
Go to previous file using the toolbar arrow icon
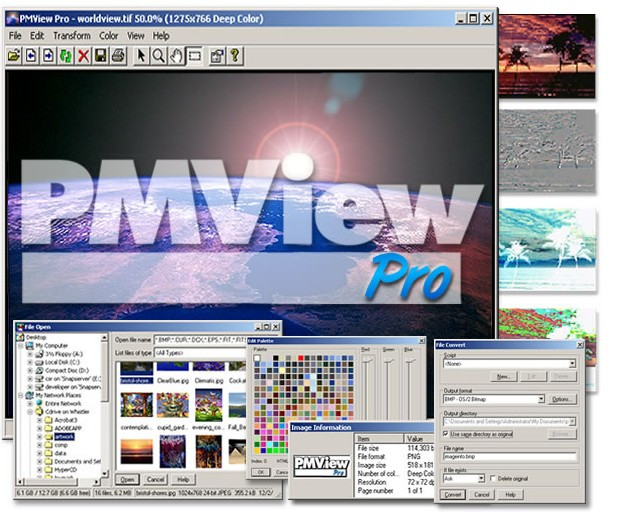[x=31, y=56]
